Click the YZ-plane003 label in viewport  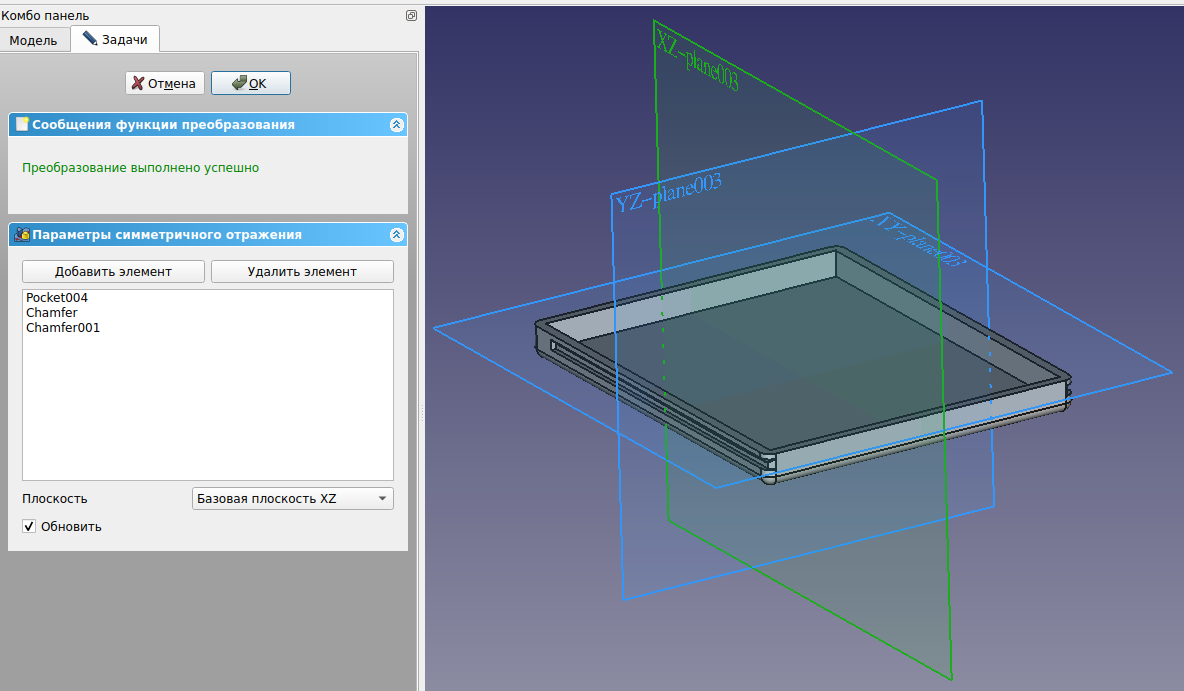pyautogui.click(x=668, y=193)
